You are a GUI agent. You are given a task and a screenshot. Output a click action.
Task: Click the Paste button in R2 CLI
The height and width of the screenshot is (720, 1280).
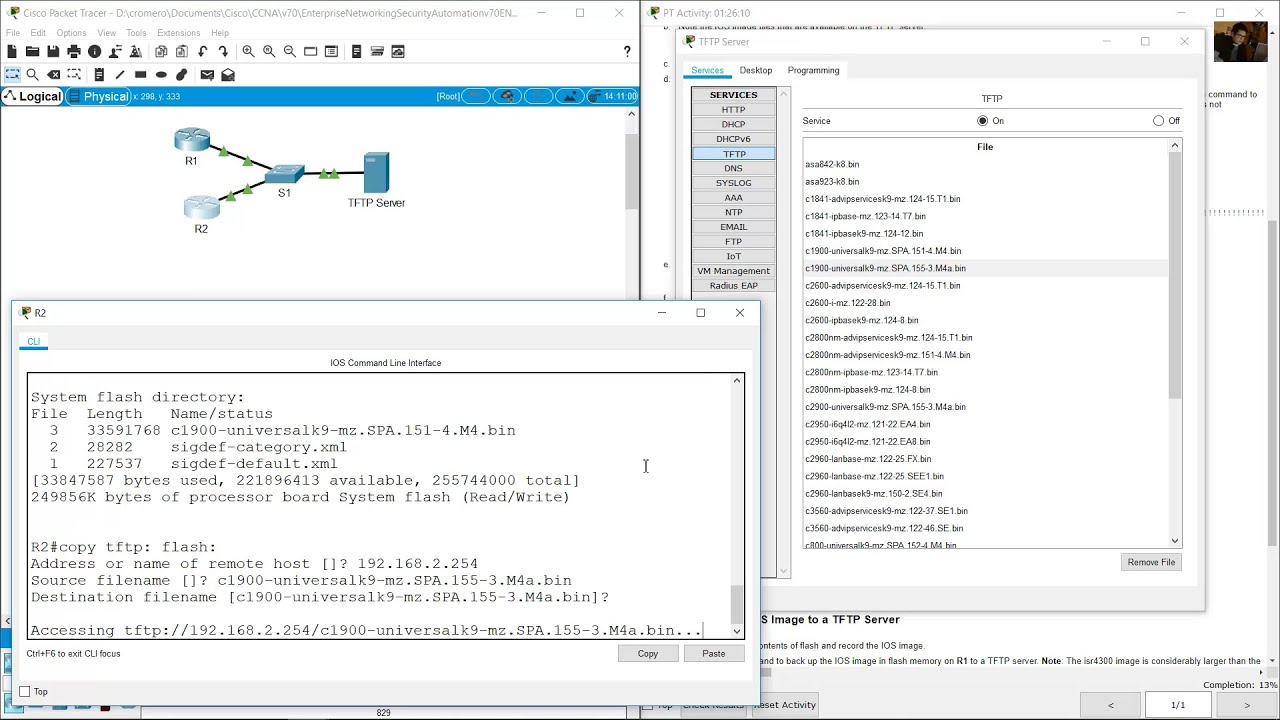[x=713, y=654]
